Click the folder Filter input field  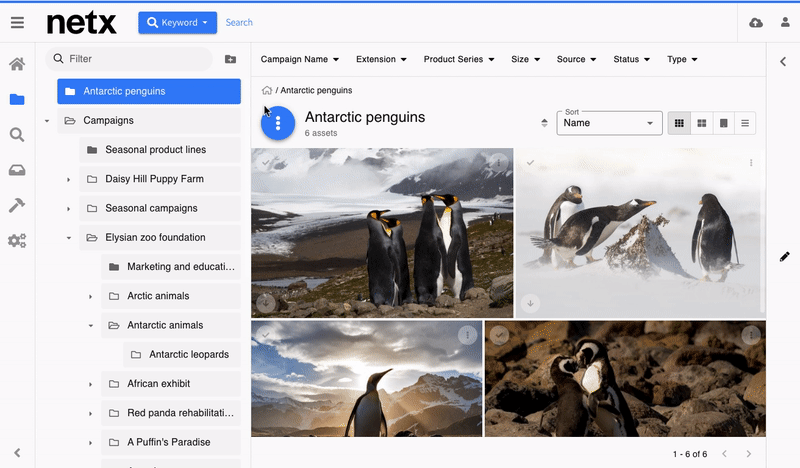(x=135, y=59)
